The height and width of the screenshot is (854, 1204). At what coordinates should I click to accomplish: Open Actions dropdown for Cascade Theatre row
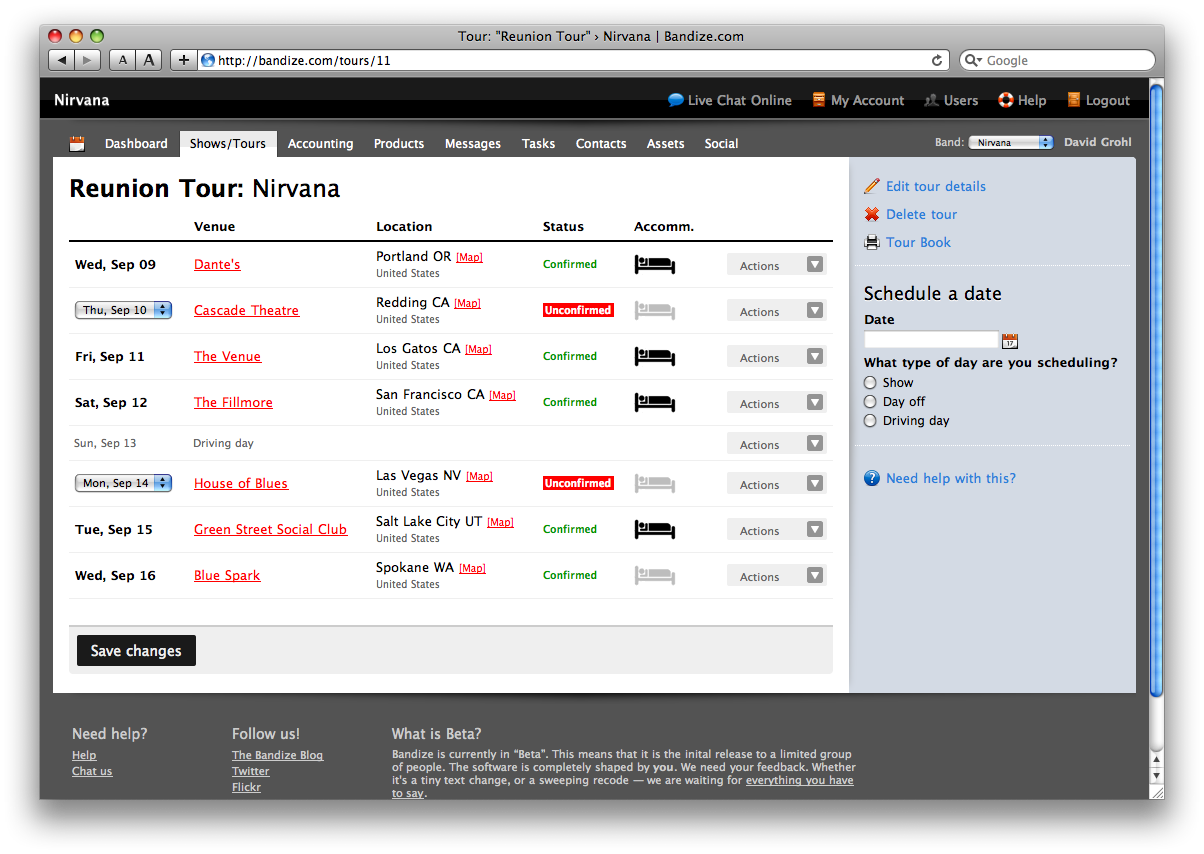[x=777, y=311]
